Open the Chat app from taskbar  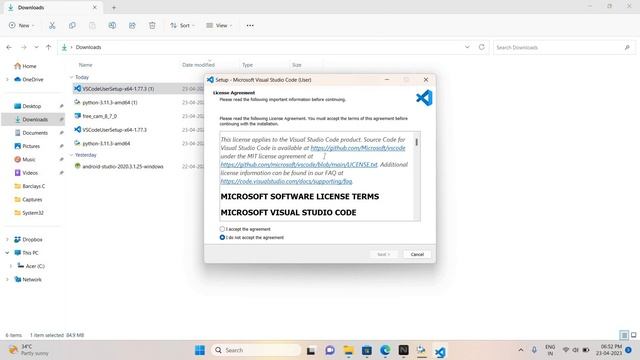tap(330, 350)
